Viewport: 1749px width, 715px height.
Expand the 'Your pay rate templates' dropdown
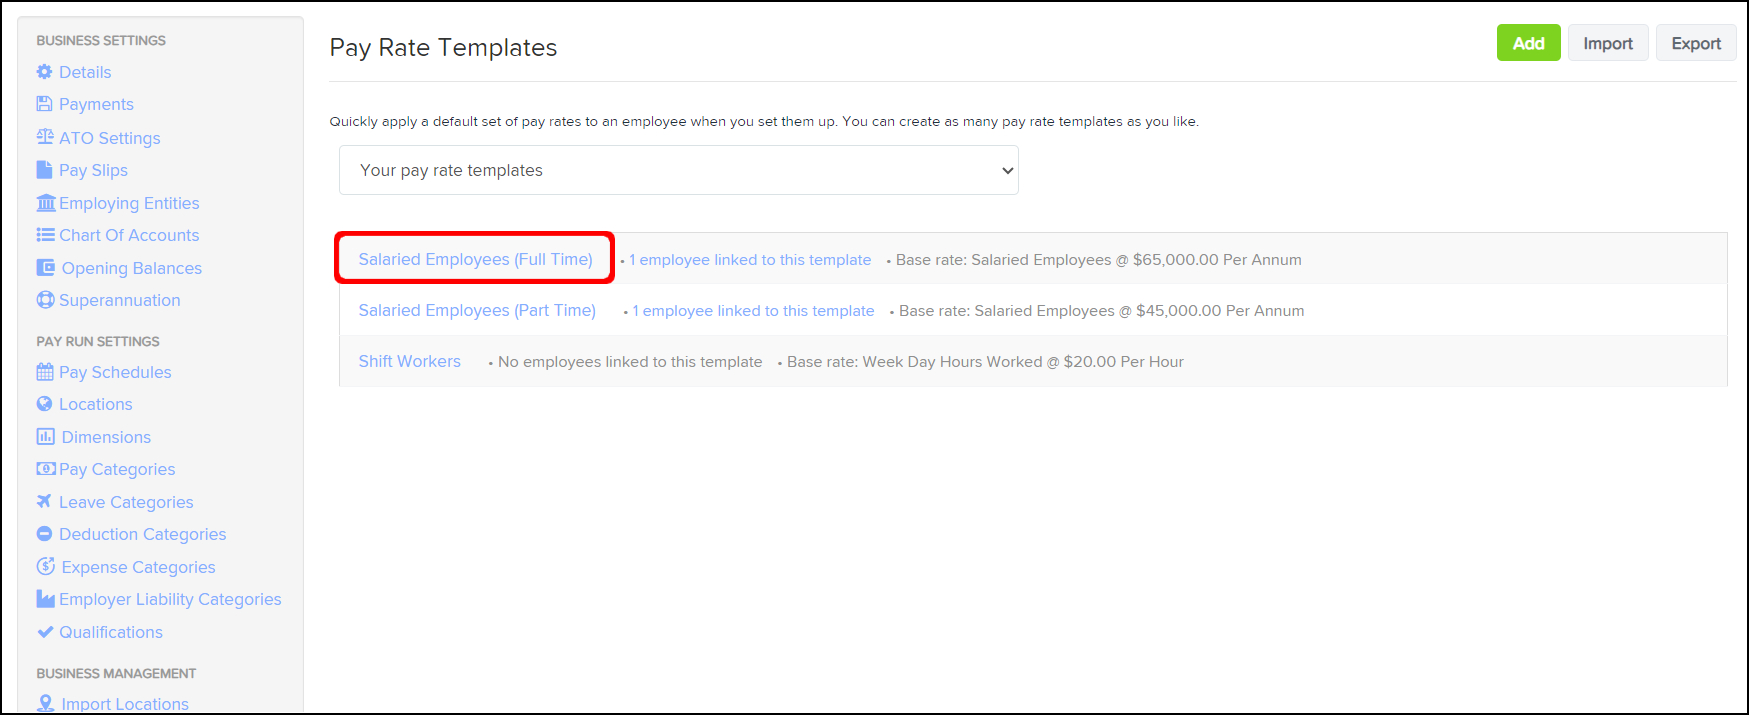[x=678, y=170]
